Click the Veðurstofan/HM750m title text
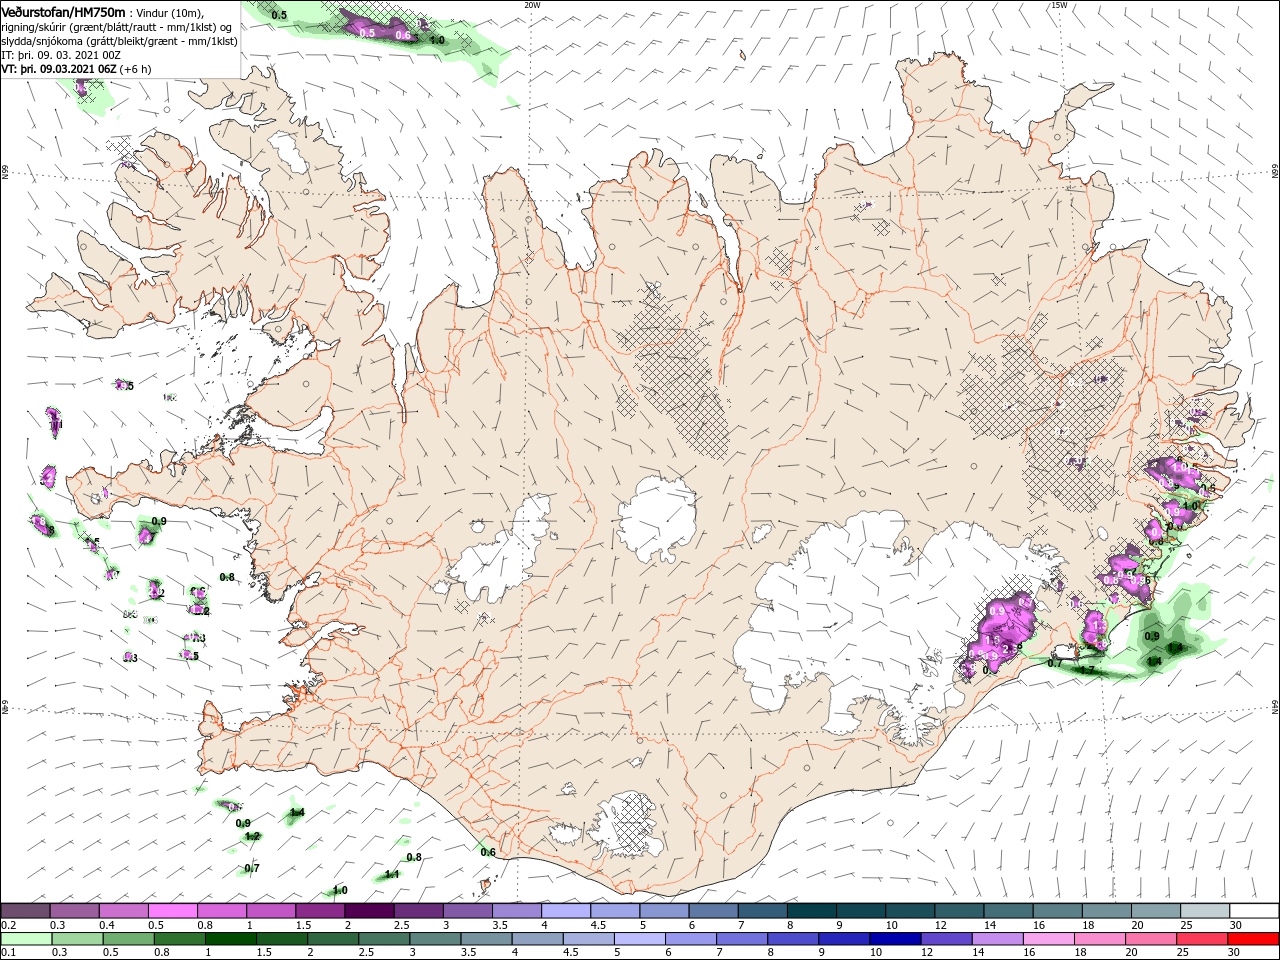This screenshot has height=960, width=1280. pos(63,12)
